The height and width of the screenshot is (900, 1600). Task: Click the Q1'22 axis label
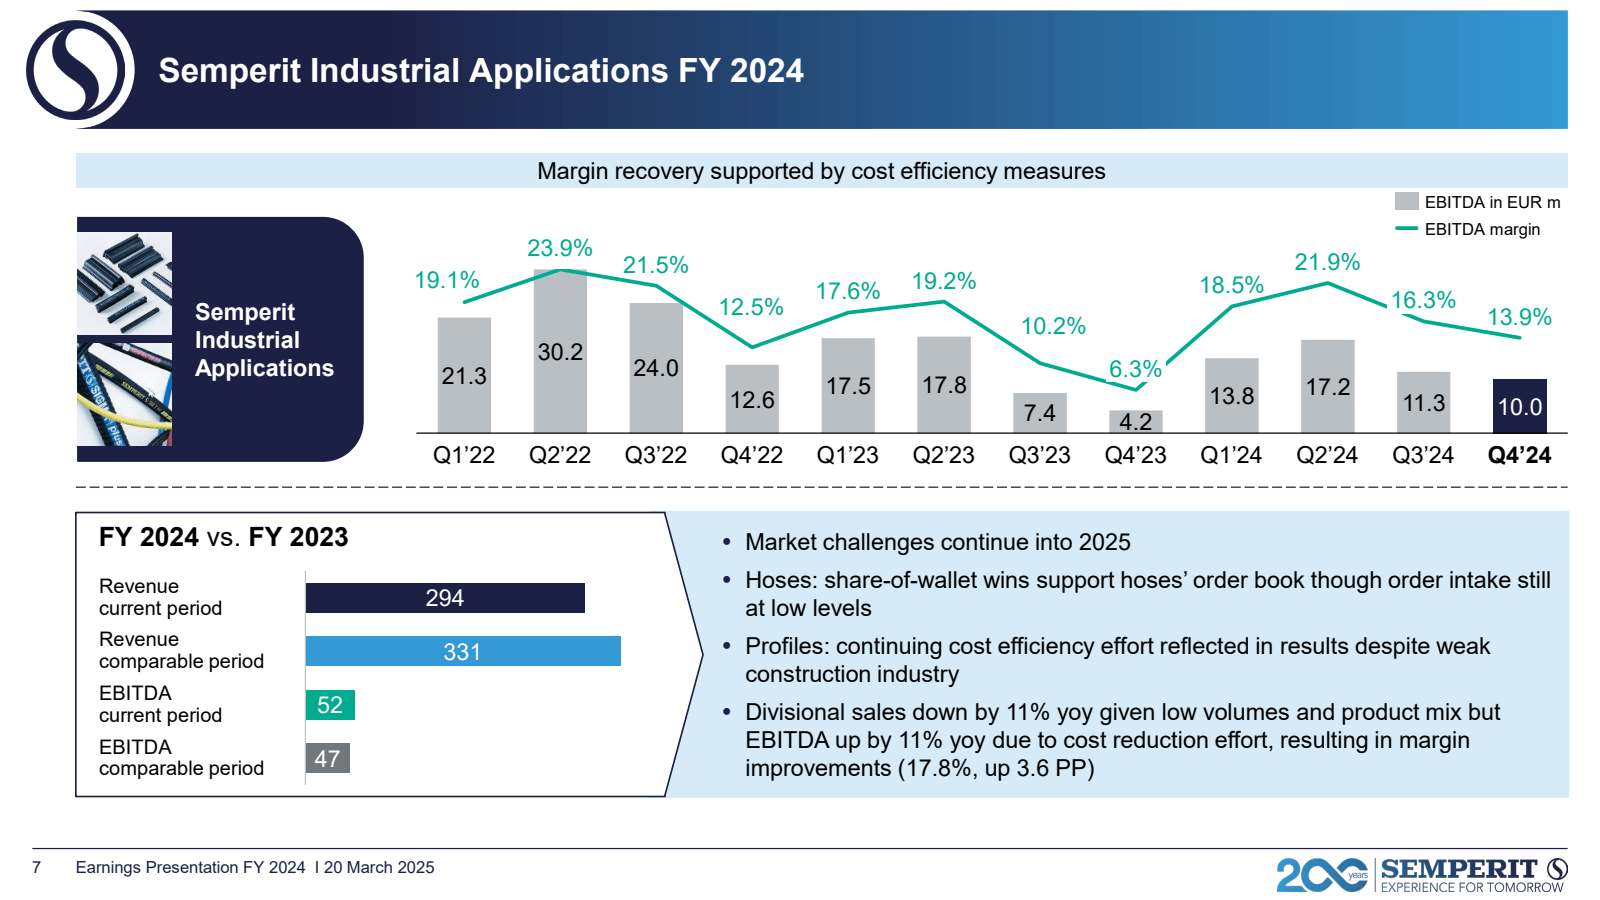pyautogui.click(x=464, y=455)
